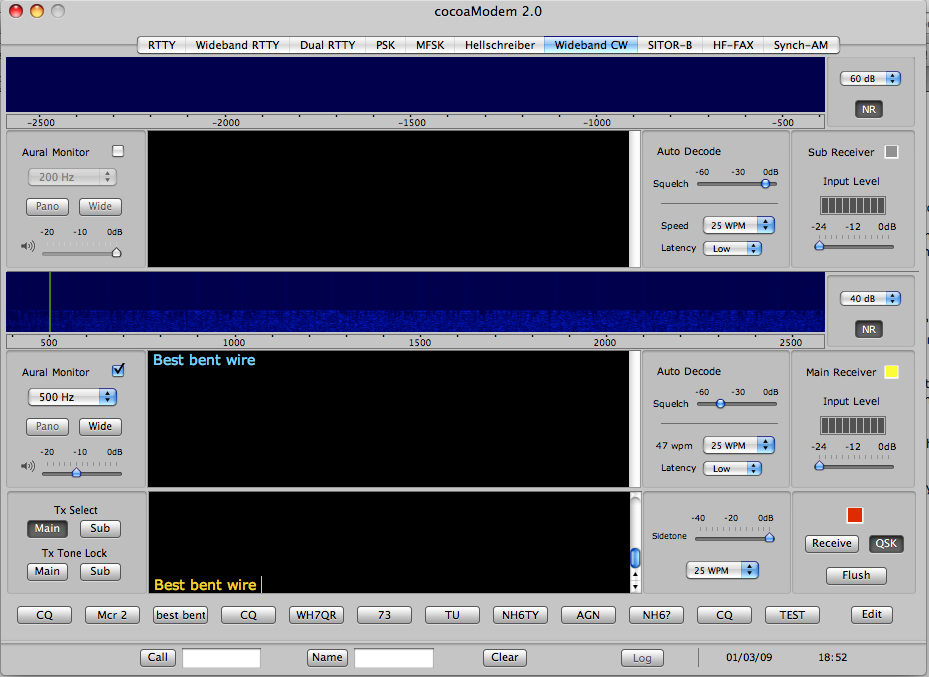Send the 73 macro
Image resolution: width=929 pixels, height=677 pixels.
(x=384, y=615)
